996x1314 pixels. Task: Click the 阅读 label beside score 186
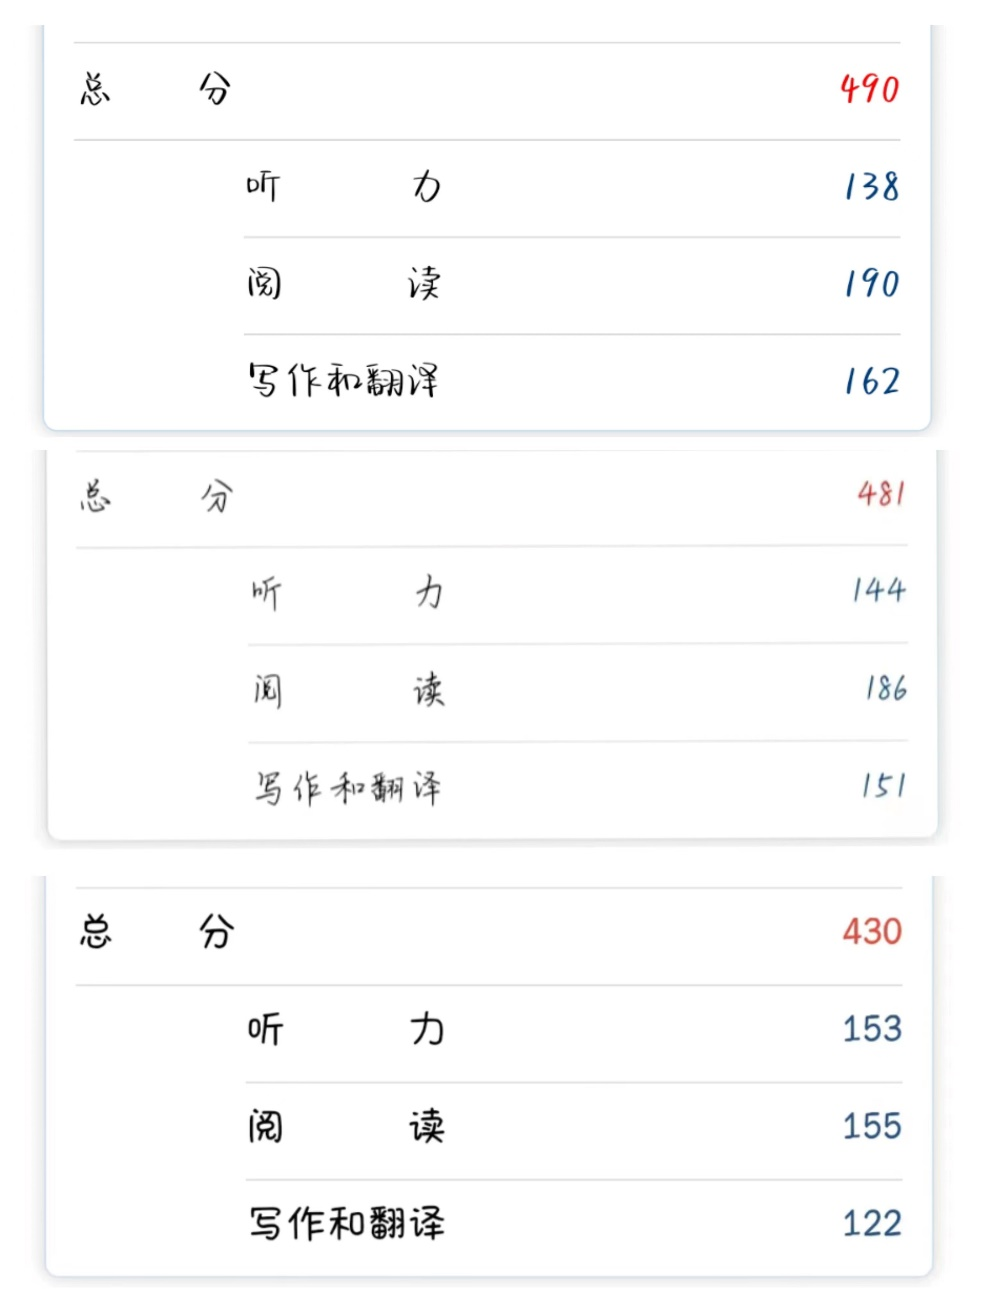click(x=347, y=690)
